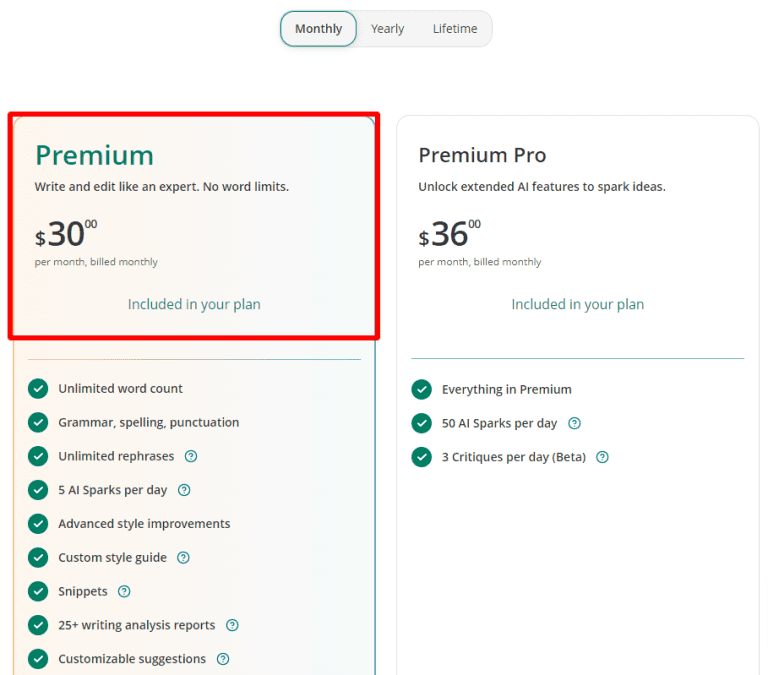Click help icon for 25+ writing analysis reports
The height and width of the screenshot is (675, 768).
(x=232, y=625)
